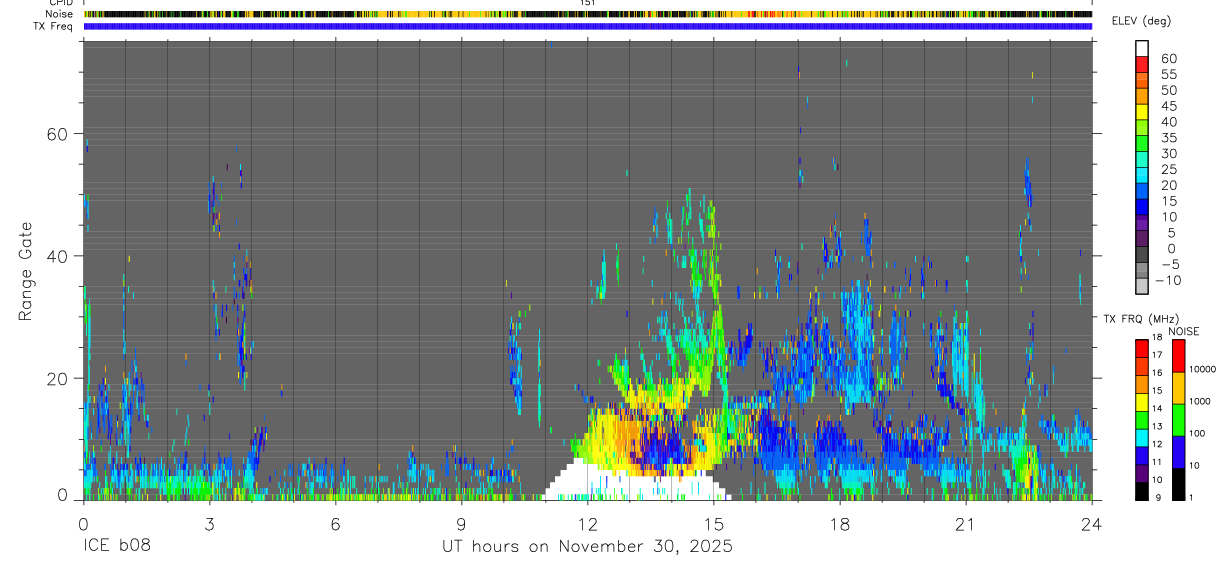Click the red top swatch of NOISE legend

pyautogui.click(x=1178, y=356)
